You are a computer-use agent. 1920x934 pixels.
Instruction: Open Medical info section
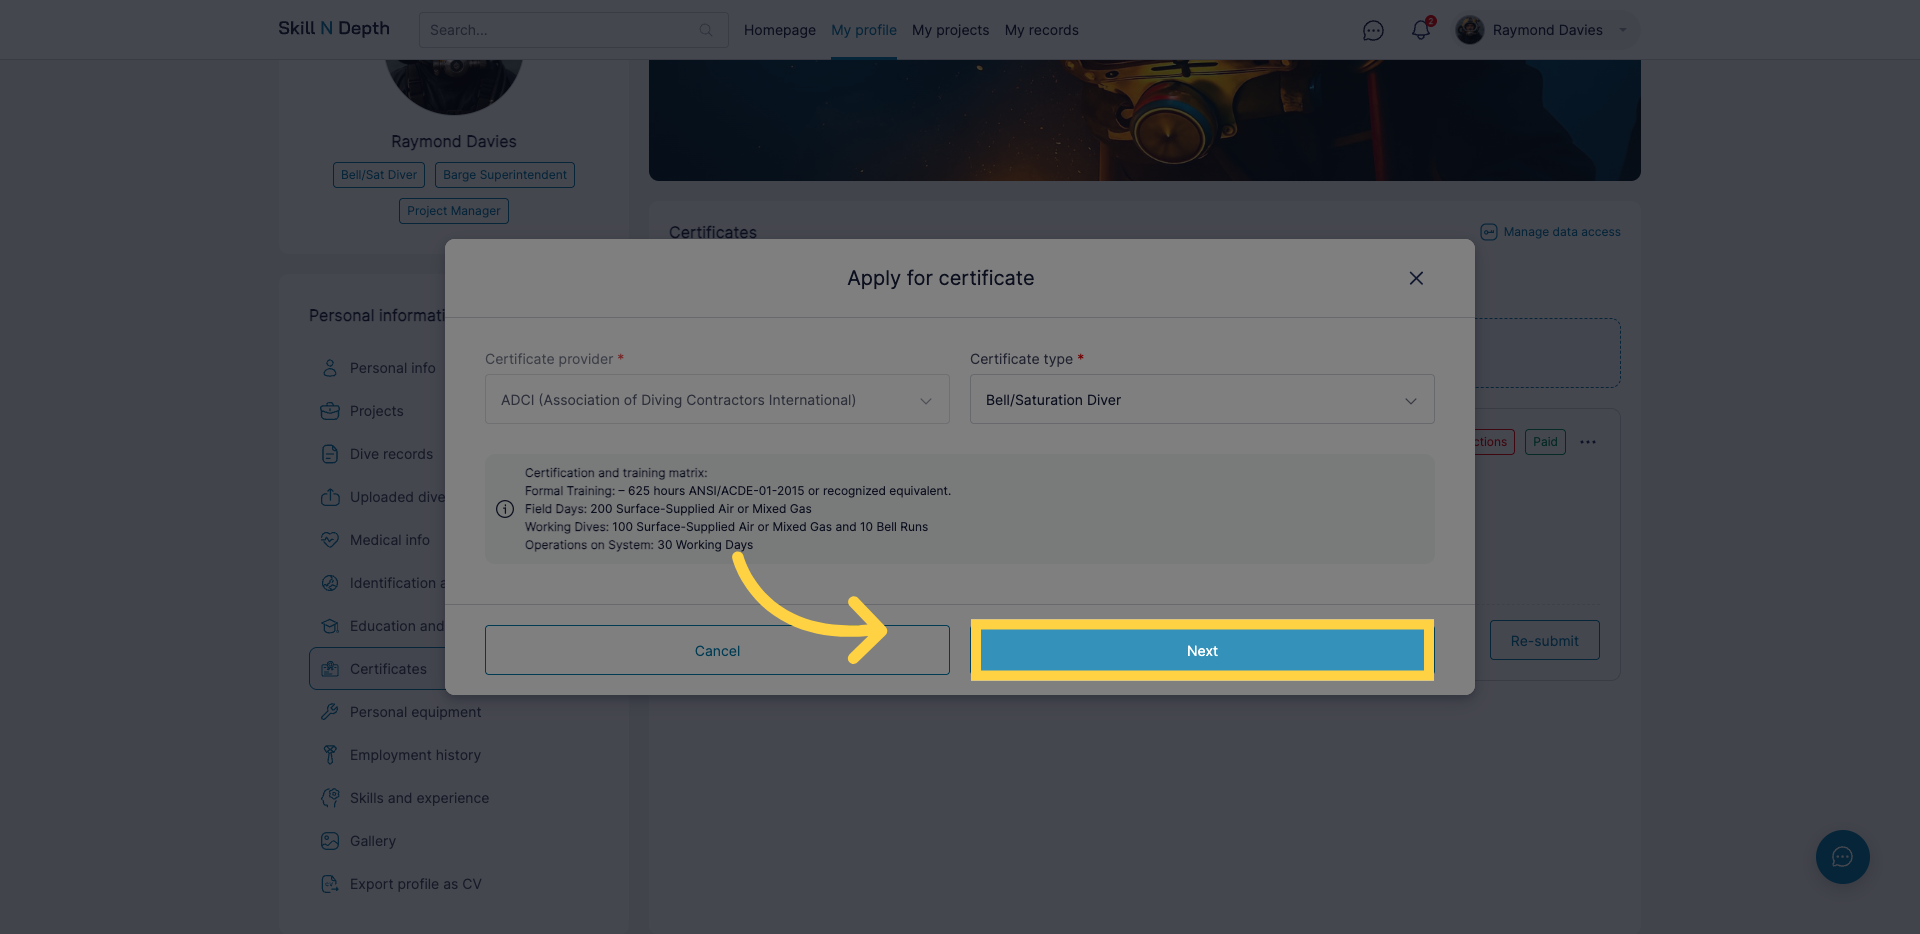coord(390,540)
